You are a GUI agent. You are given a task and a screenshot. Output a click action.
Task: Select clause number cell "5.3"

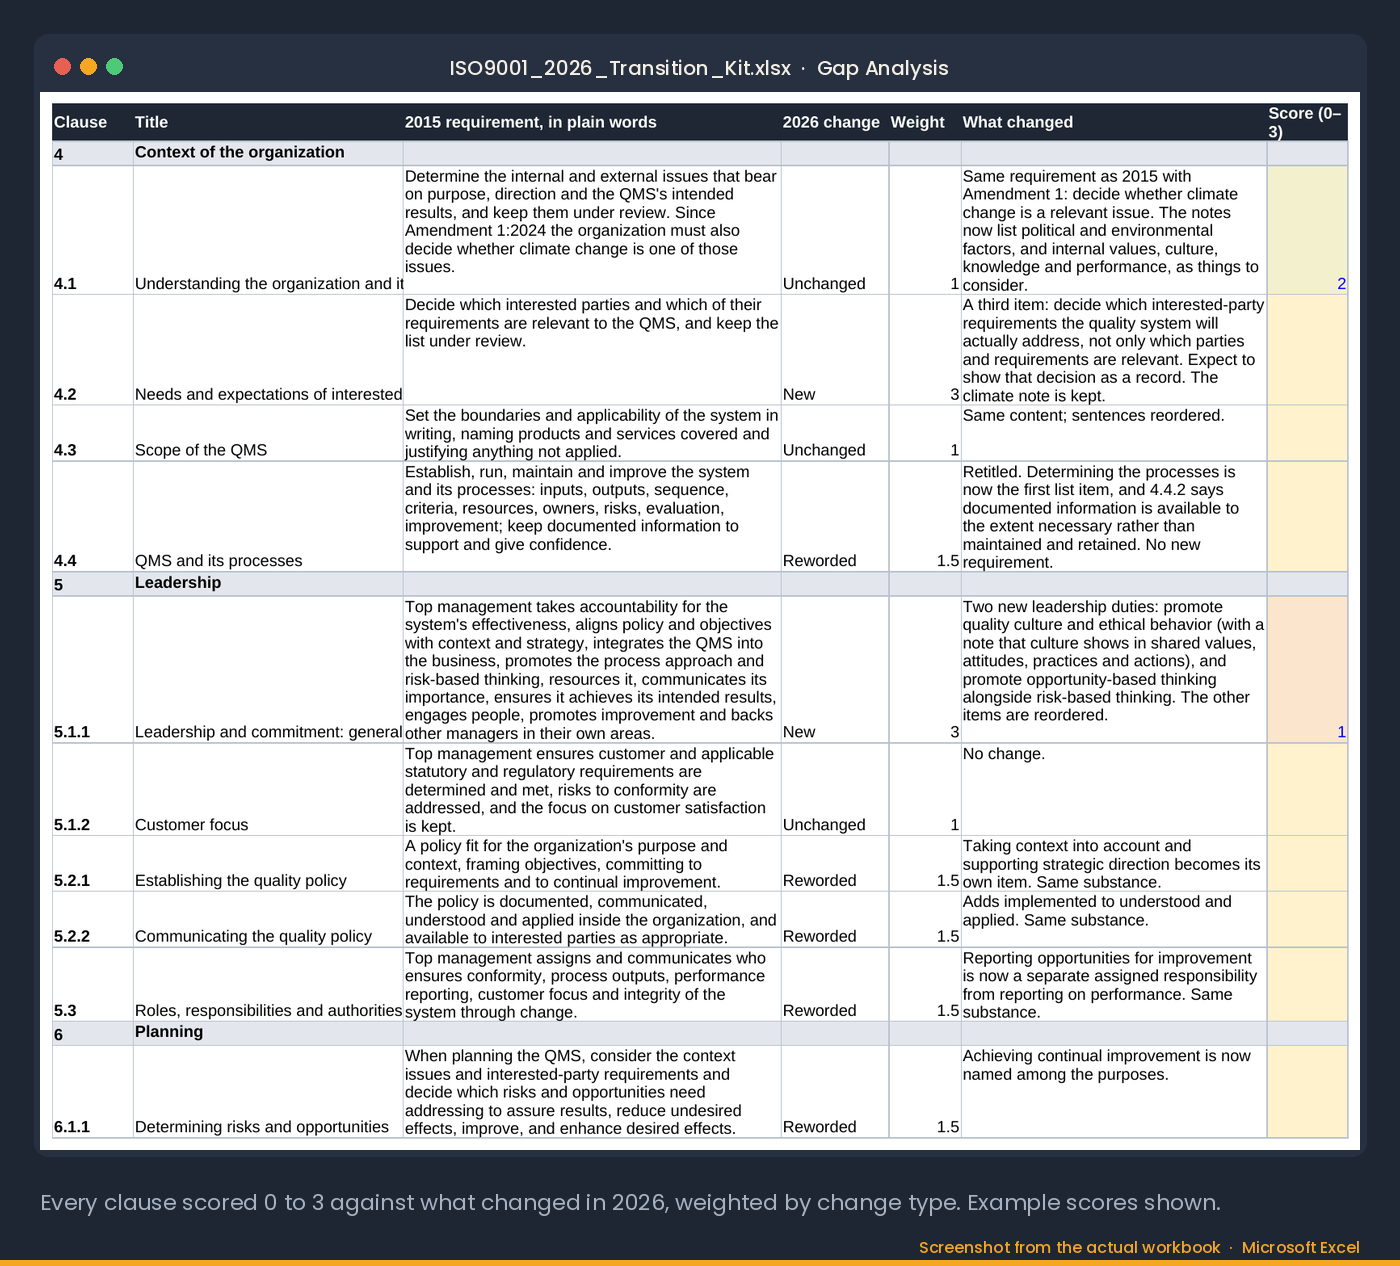[x=92, y=984]
